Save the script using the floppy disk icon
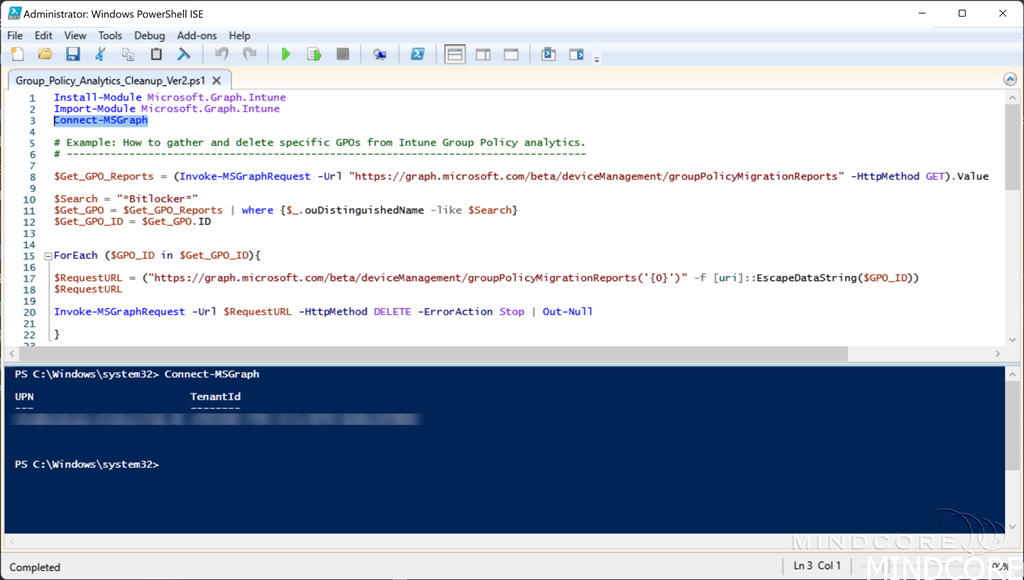This screenshot has width=1024, height=580. point(73,54)
